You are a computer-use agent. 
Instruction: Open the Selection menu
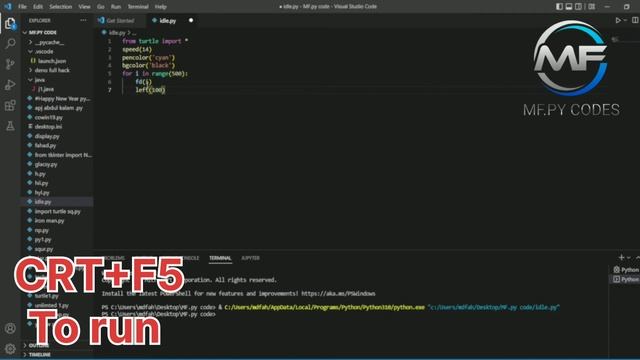click(60, 7)
